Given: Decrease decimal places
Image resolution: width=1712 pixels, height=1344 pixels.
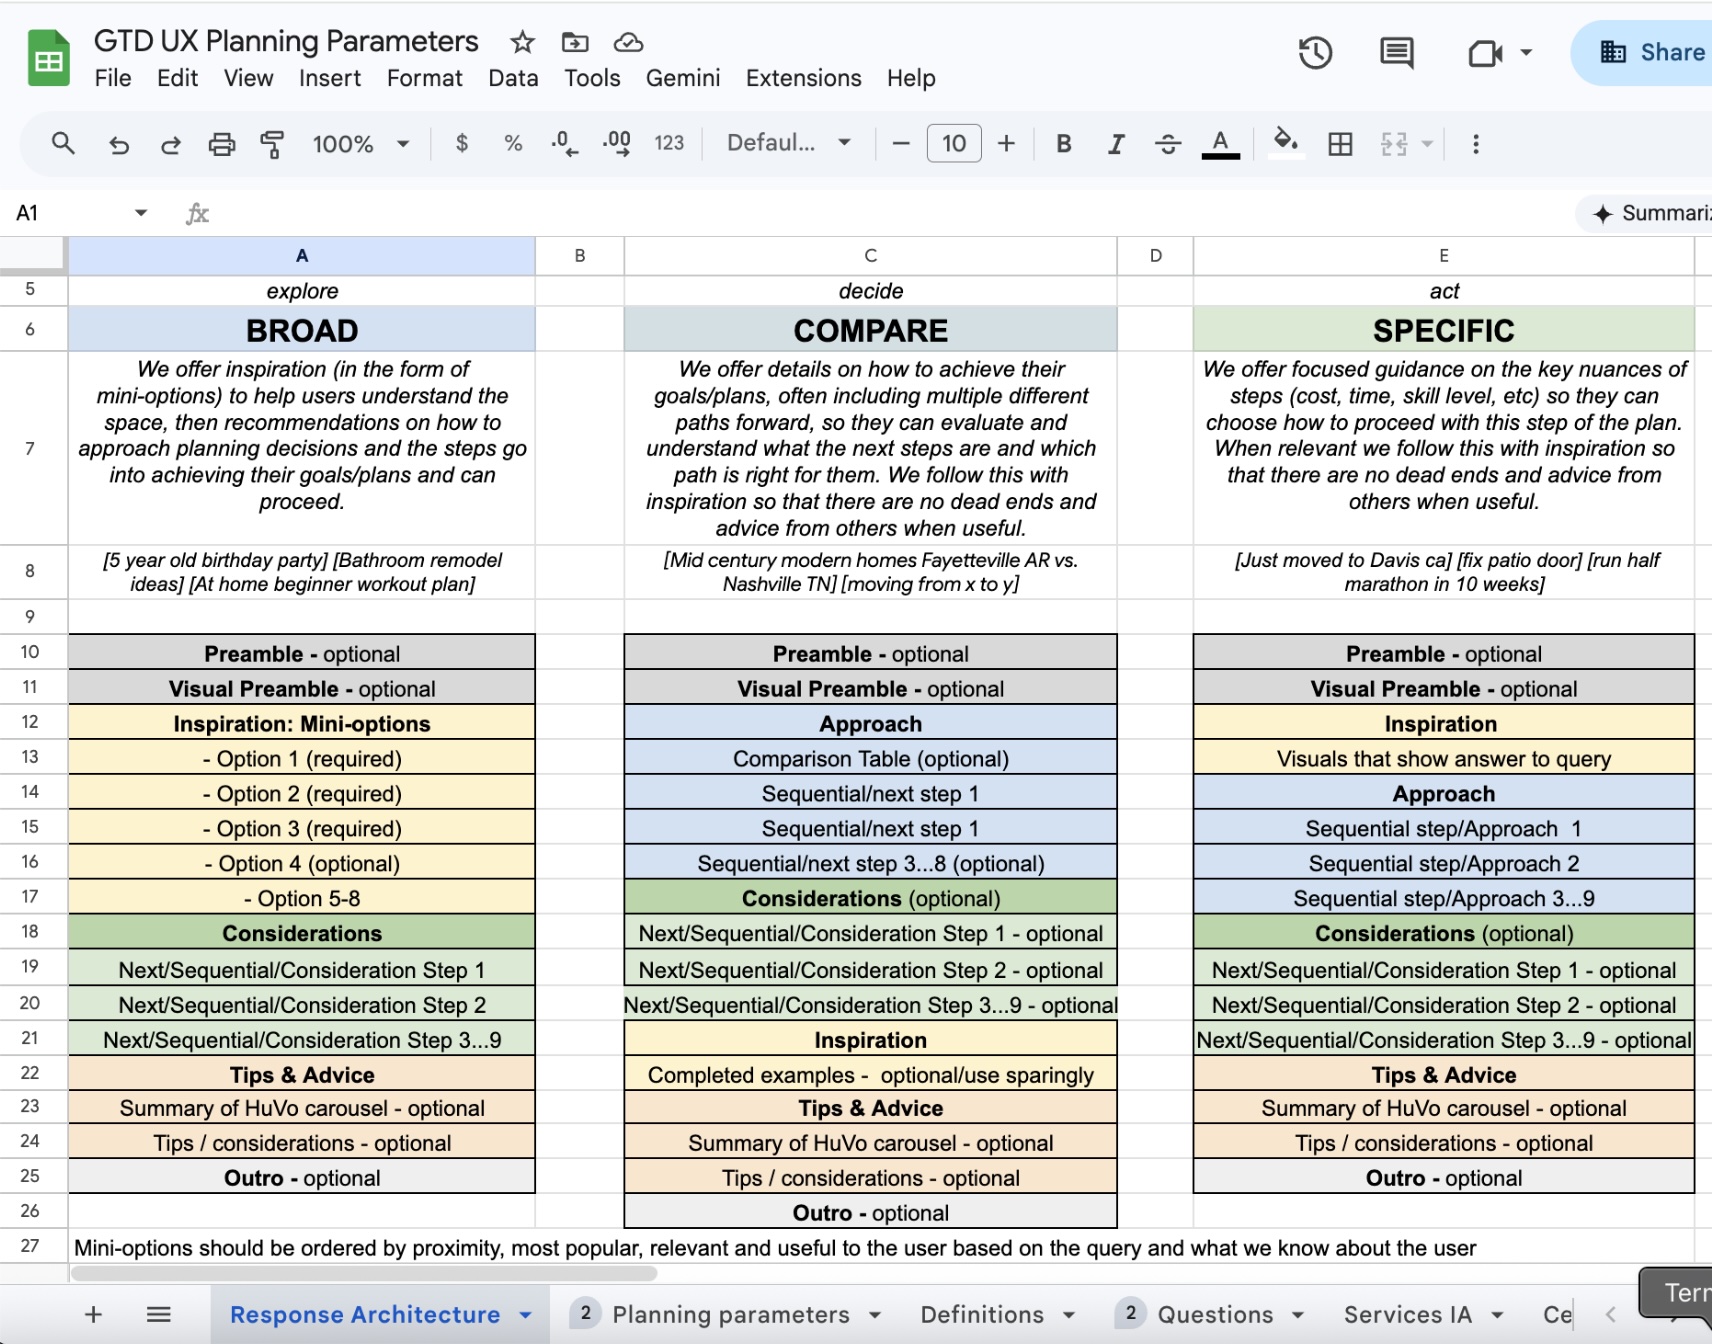Looking at the screenshot, I should [564, 143].
